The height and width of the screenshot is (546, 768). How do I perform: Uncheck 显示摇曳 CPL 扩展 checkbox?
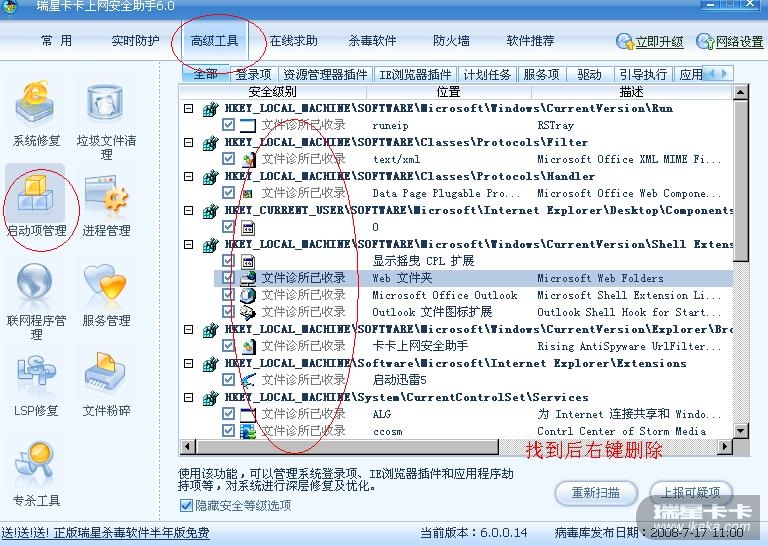(228, 261)
